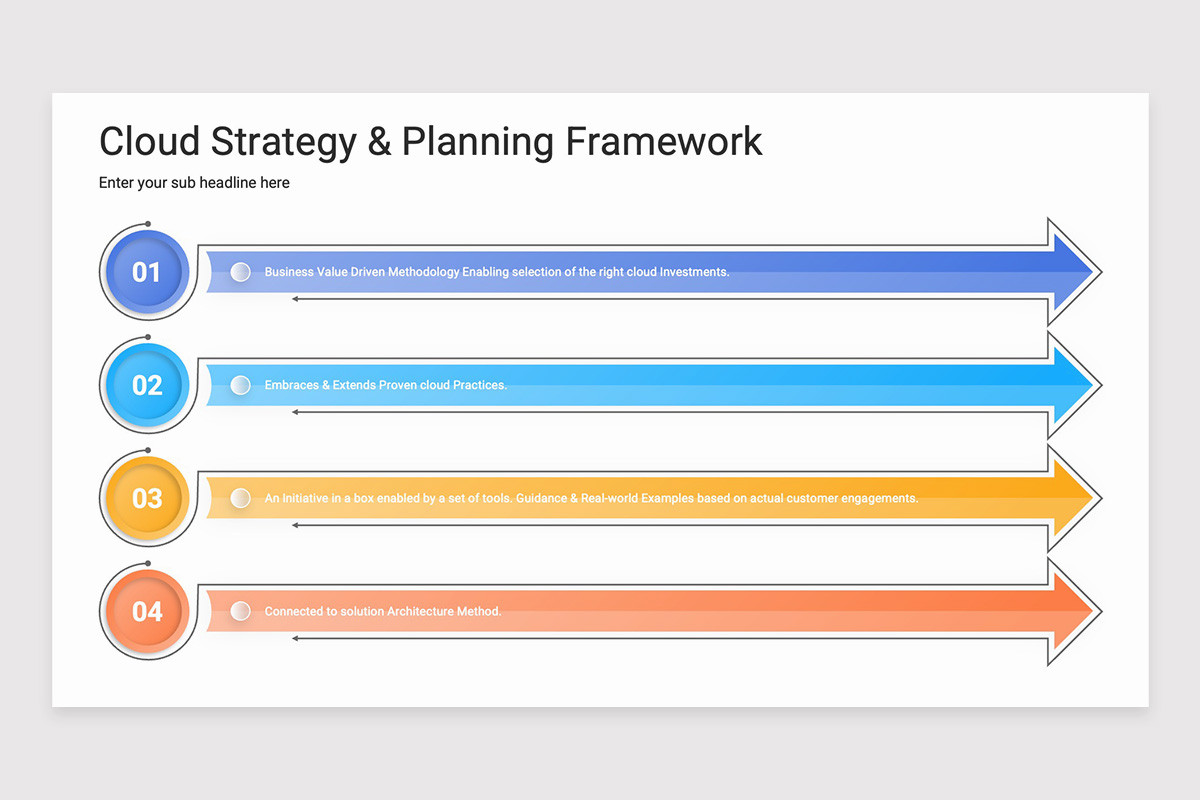Click the small dot atop the 01 circle outline
1200x800 pixels.
click(x=148, y=224)
